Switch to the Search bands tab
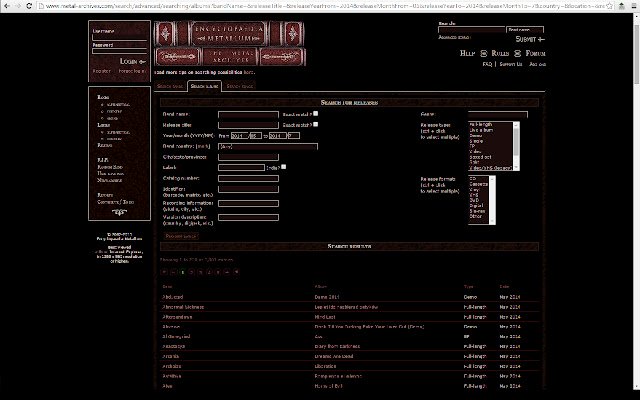The height and width of the screenshot is (400, 640). [x=170, y=86]
